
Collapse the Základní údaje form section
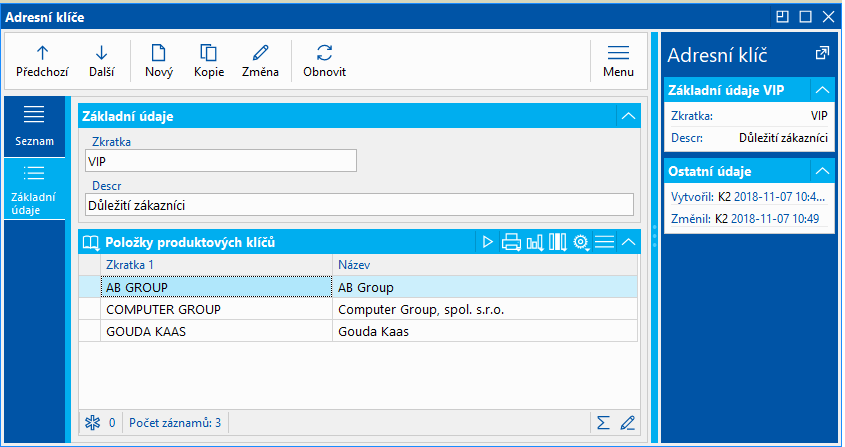click(628, 116)
